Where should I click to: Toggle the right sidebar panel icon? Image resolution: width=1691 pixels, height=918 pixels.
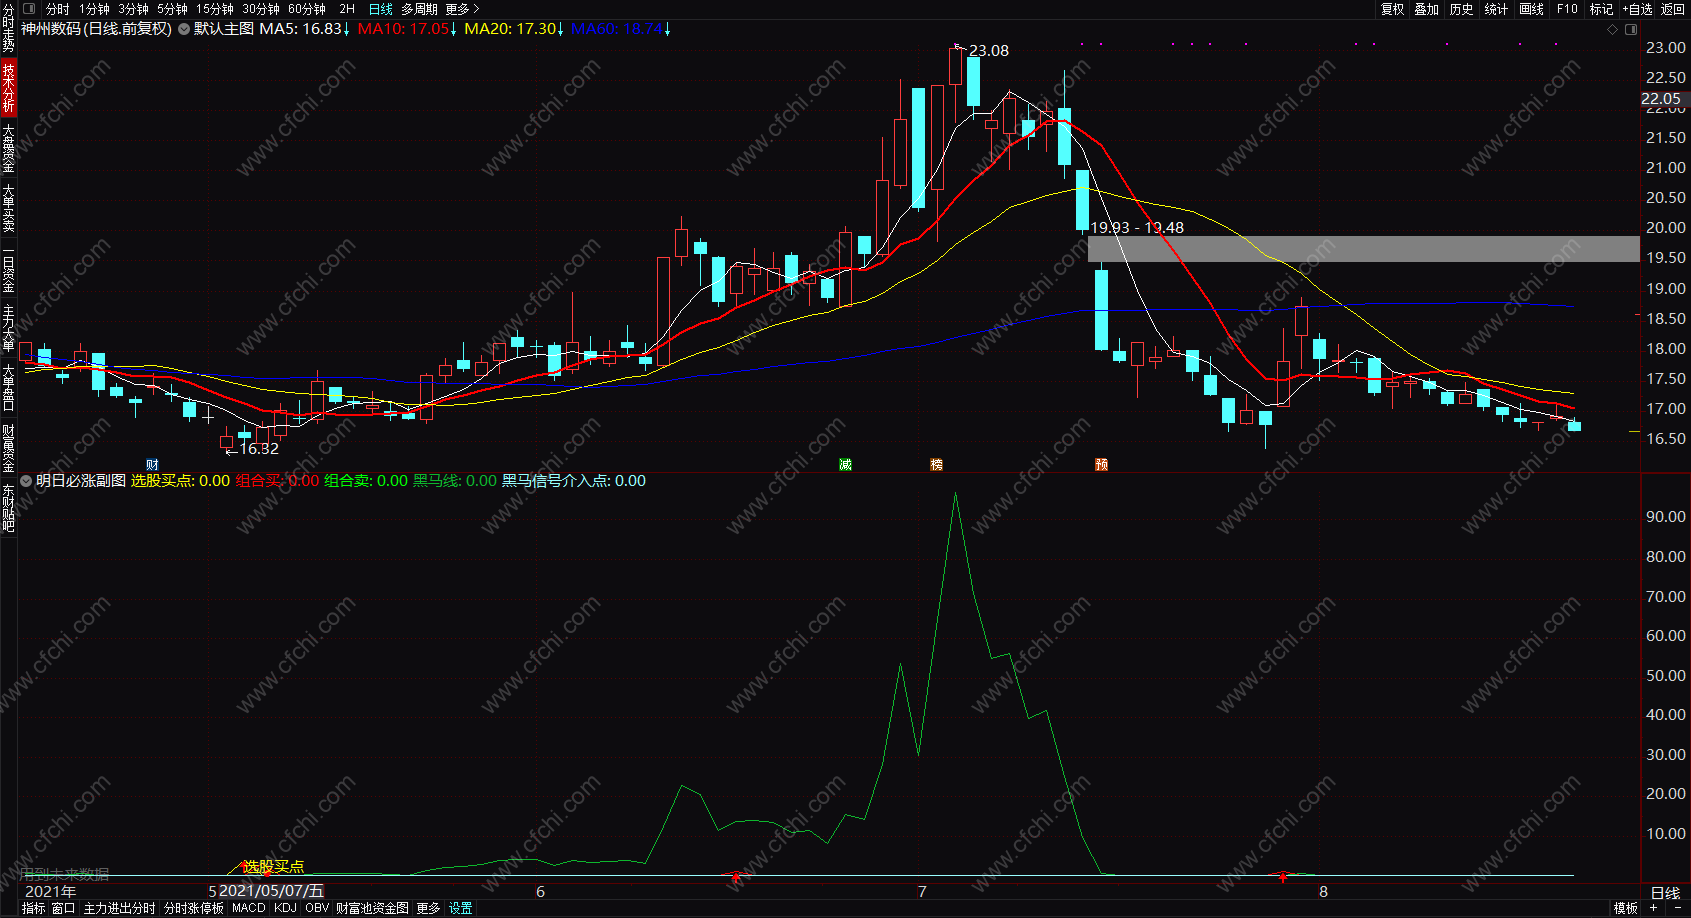click(x=1631, y=29)
